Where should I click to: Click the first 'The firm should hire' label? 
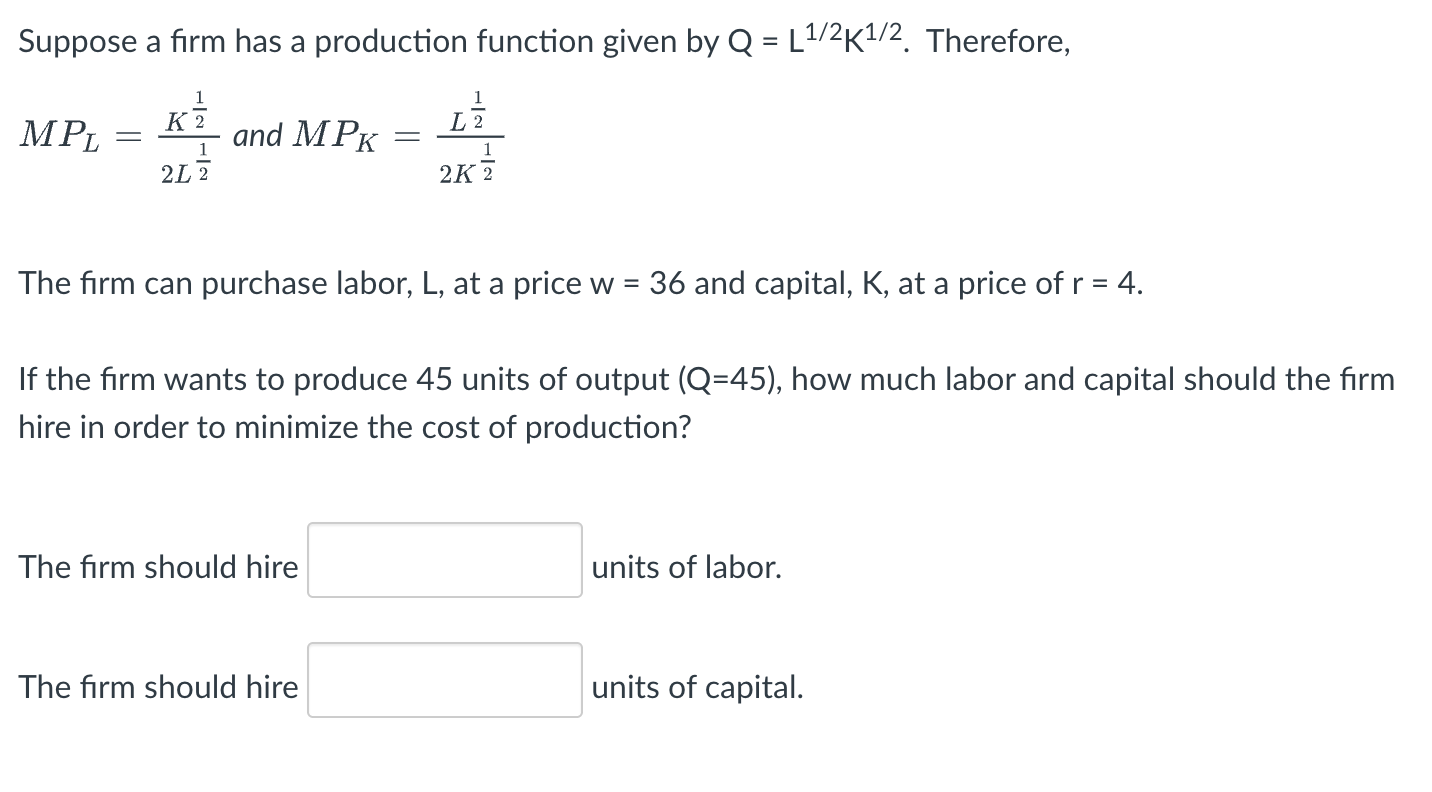click(x=158, y=567)
